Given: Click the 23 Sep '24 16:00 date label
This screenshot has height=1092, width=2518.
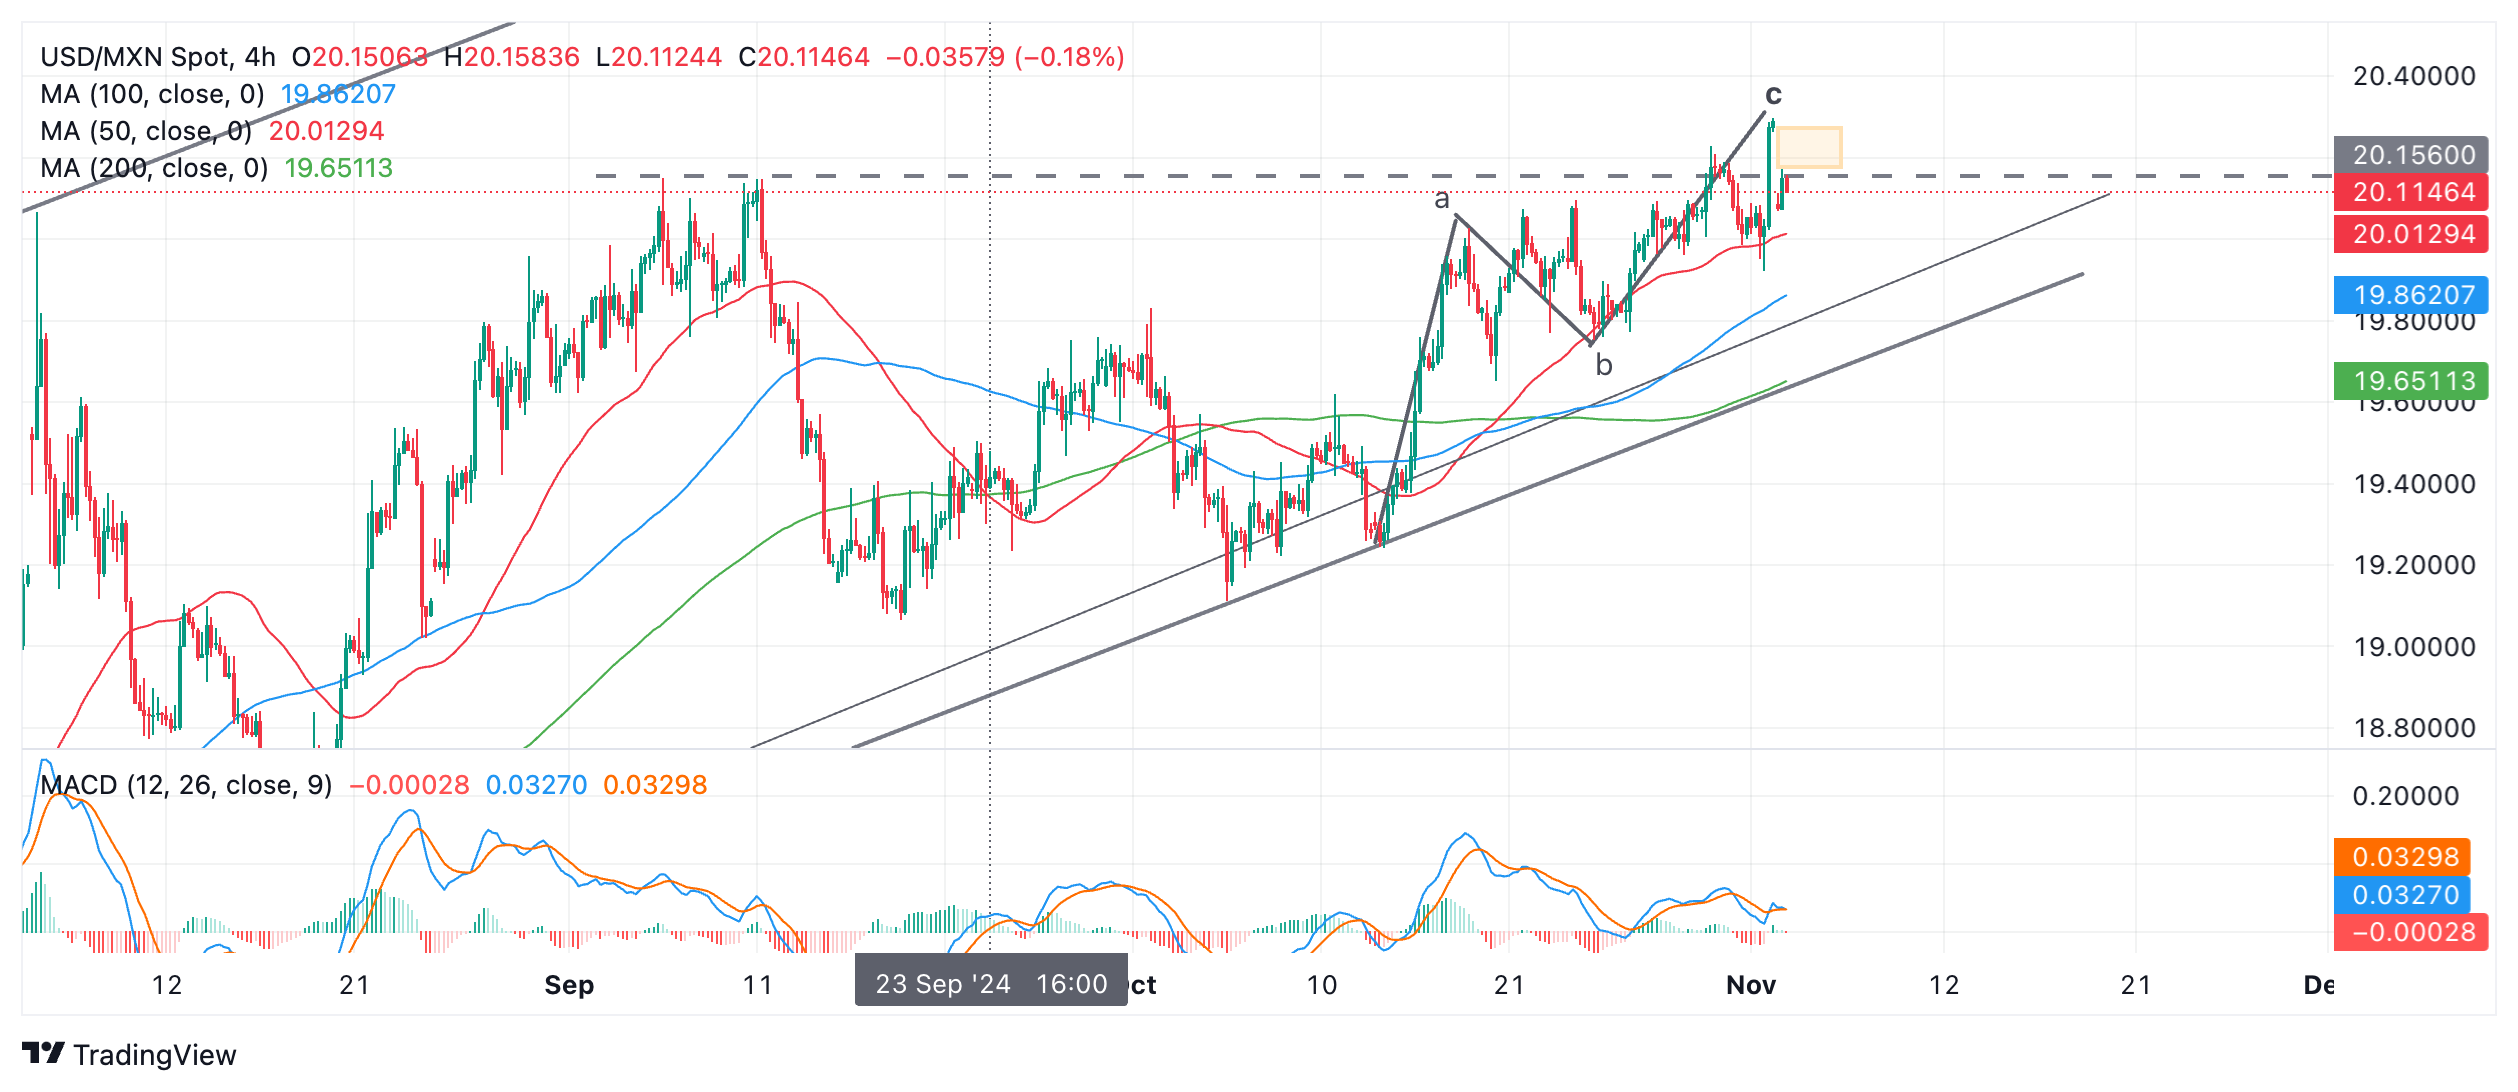Looking at the screenshot, I should click(x=990, y=984).
